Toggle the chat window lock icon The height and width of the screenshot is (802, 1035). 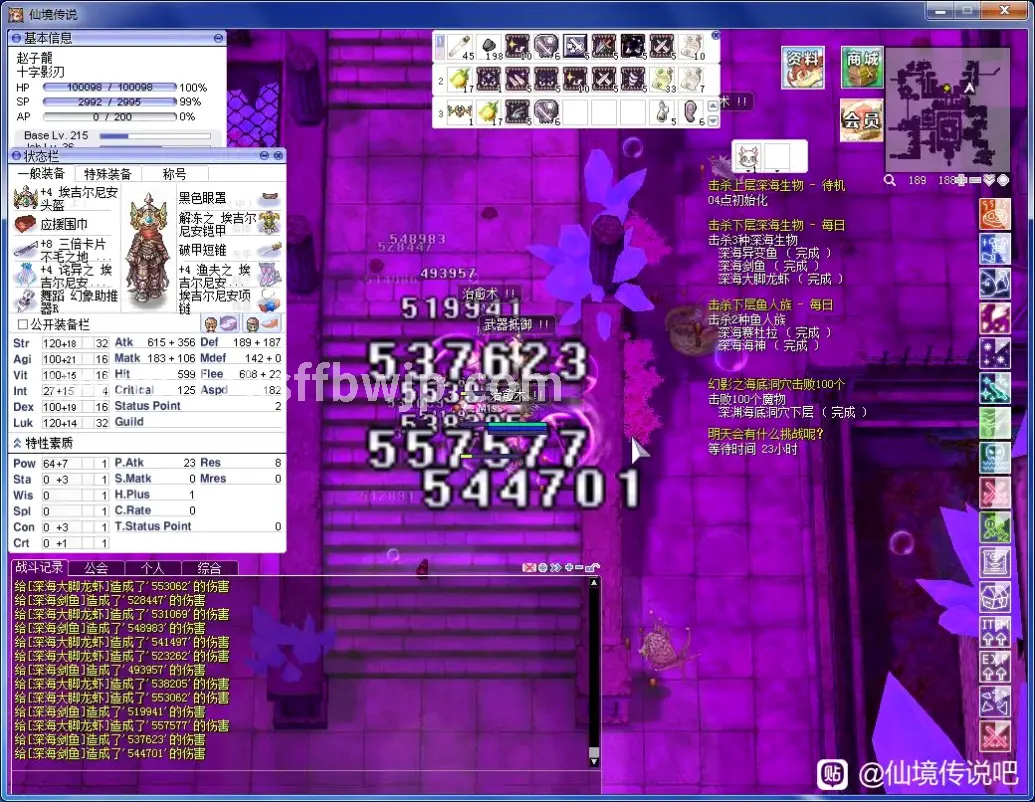tap(592, 567)
